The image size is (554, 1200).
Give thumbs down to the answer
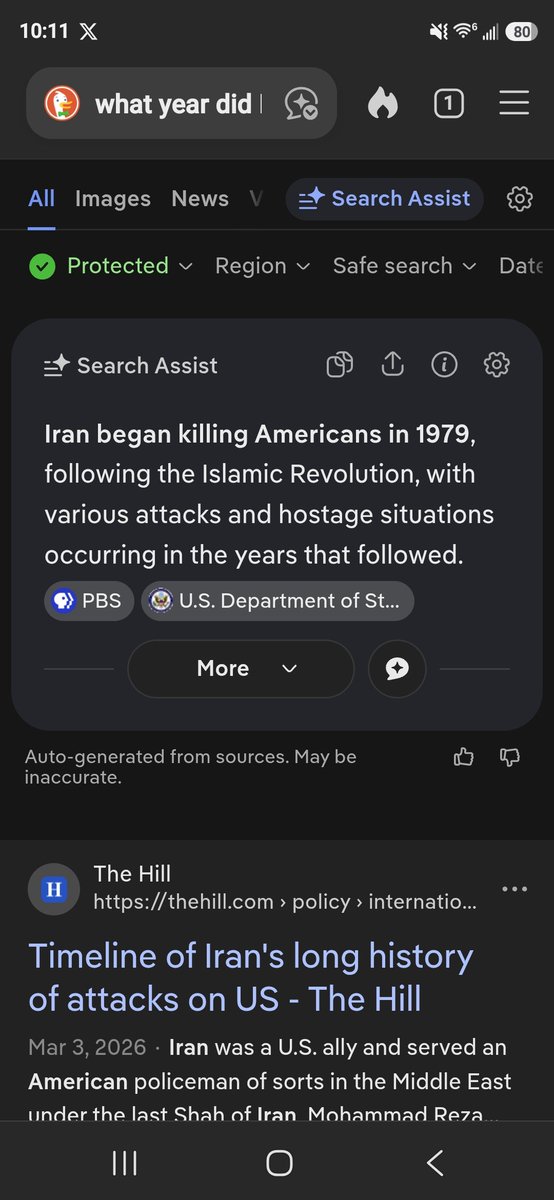(509, 758)
